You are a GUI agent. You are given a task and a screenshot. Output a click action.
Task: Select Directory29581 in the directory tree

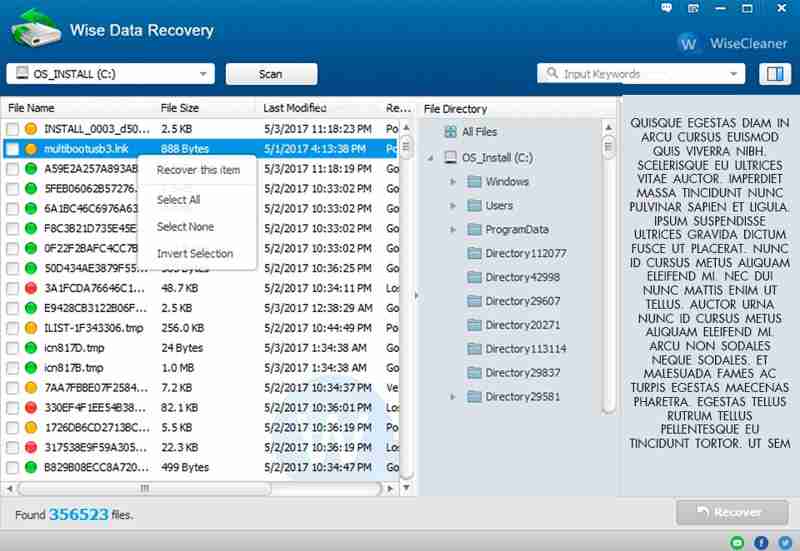coord(522,397)
